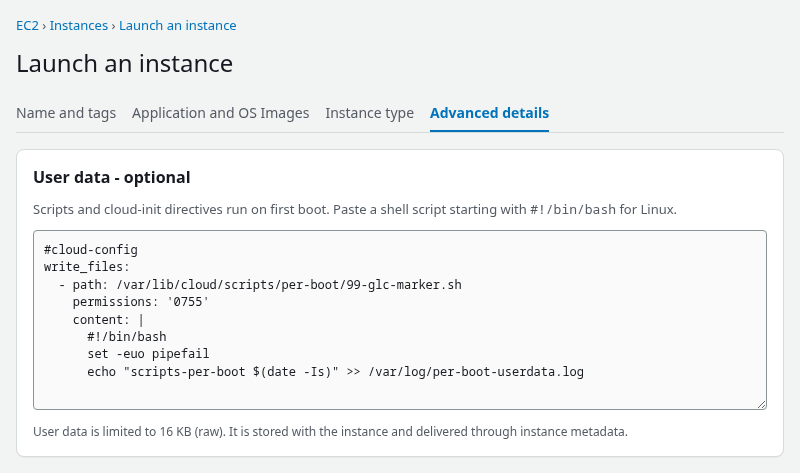
Task: Click the 'content: |' line
Action: 108,320
